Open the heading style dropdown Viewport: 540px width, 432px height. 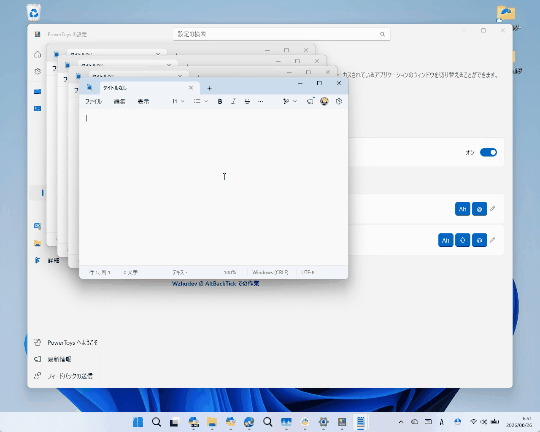[178, 101]
